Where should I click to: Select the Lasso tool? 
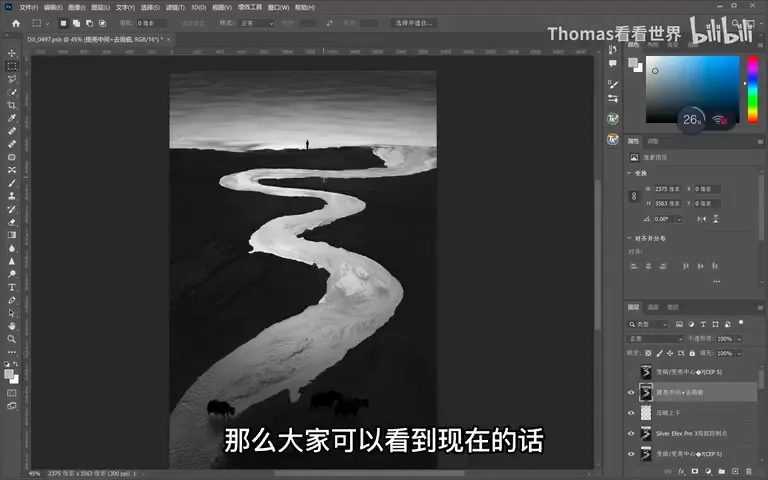12,79
